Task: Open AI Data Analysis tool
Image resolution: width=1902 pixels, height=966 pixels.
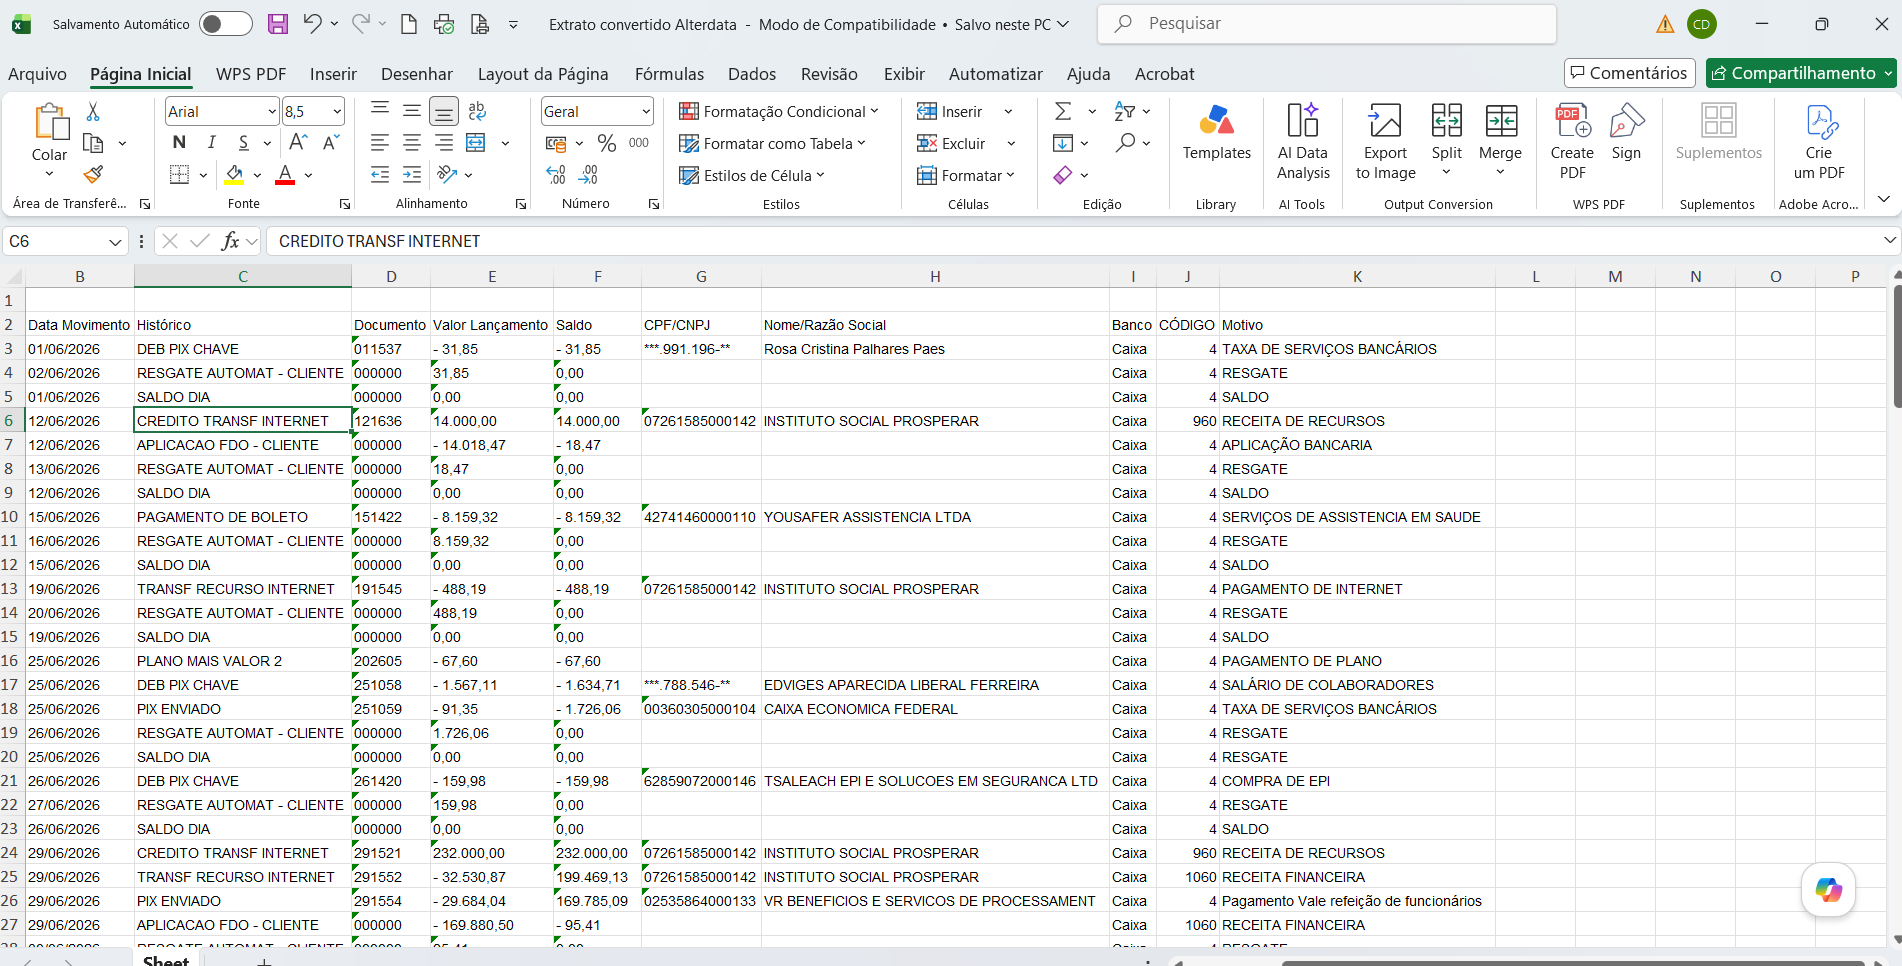Action: click(1303, 141)
